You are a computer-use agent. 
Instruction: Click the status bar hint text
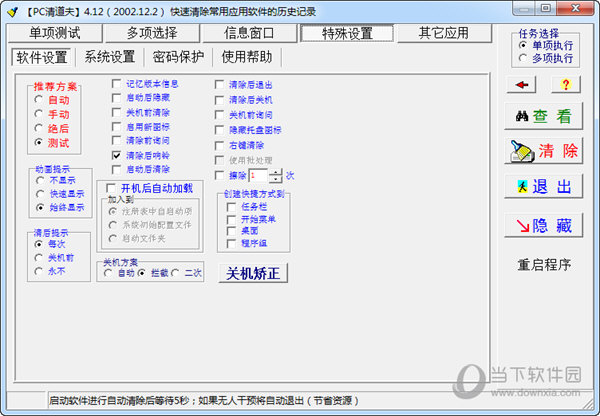(204, 401)
